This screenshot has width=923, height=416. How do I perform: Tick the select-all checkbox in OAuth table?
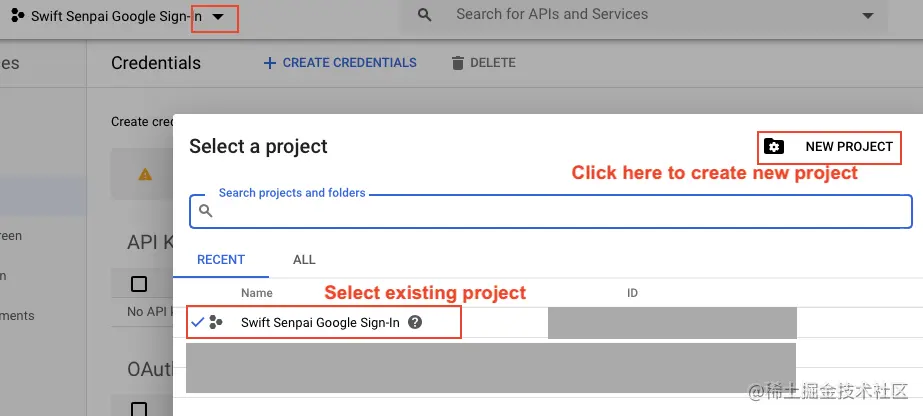139,407
